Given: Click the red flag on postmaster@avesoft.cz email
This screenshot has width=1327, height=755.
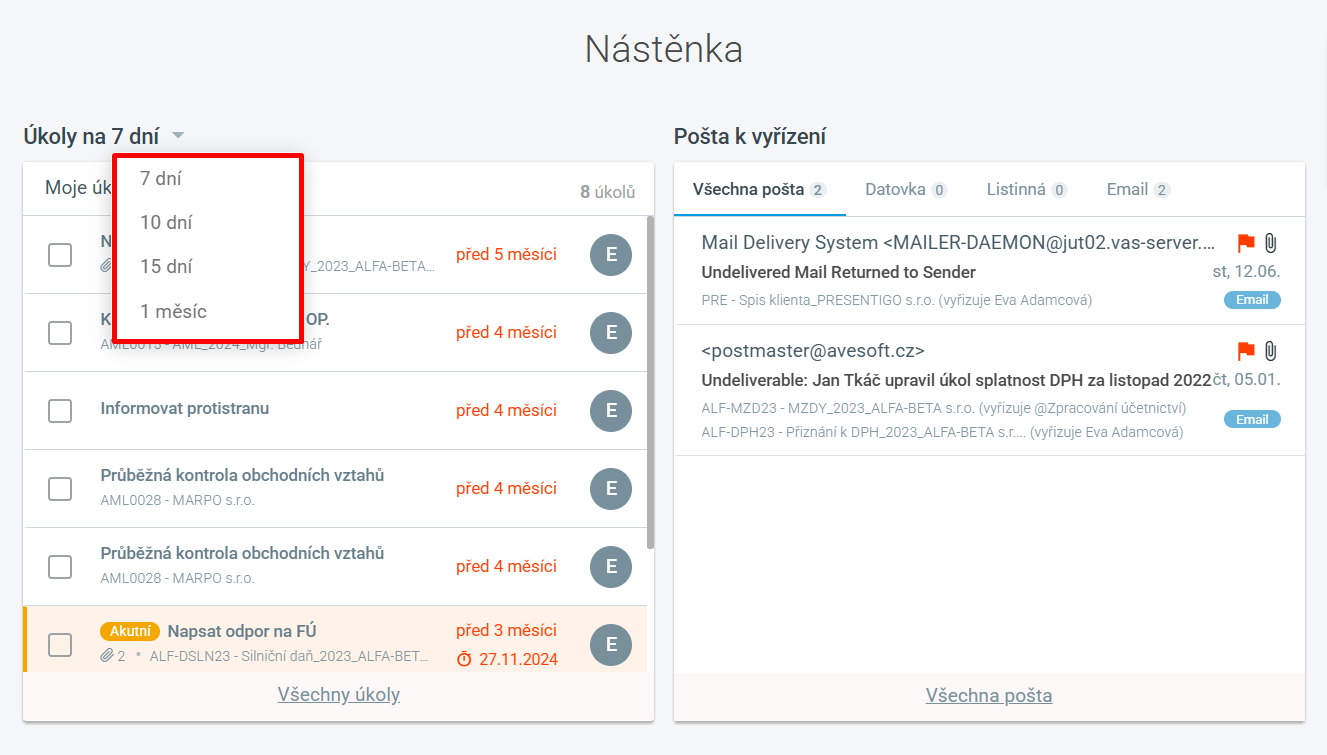Looking at the screenshot, I should tap(1246, 351).
